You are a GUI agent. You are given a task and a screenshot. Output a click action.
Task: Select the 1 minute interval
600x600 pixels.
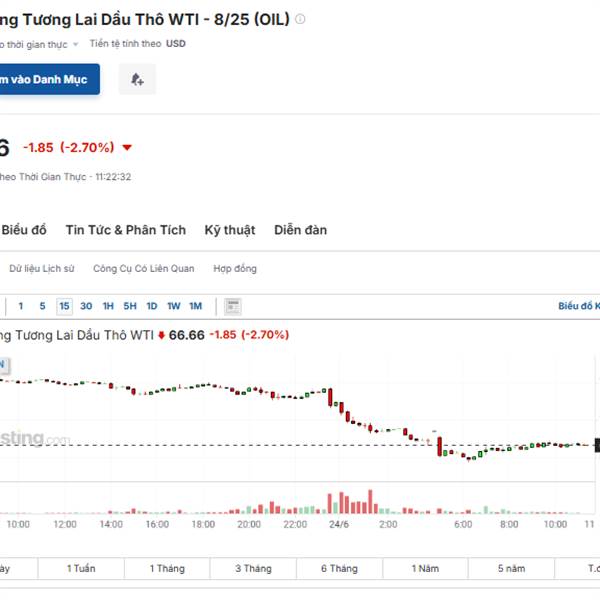point(21,306)
